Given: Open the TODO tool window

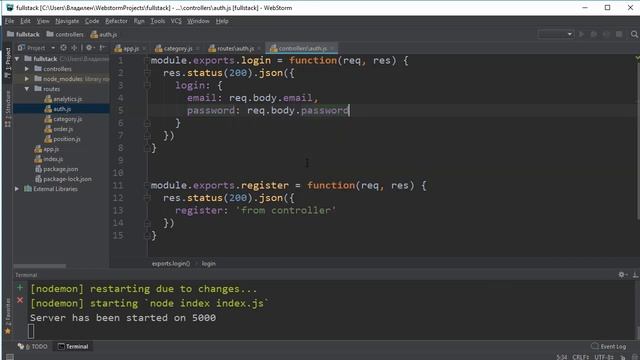Looking at the screenshot, I should (x=33, y=346).
